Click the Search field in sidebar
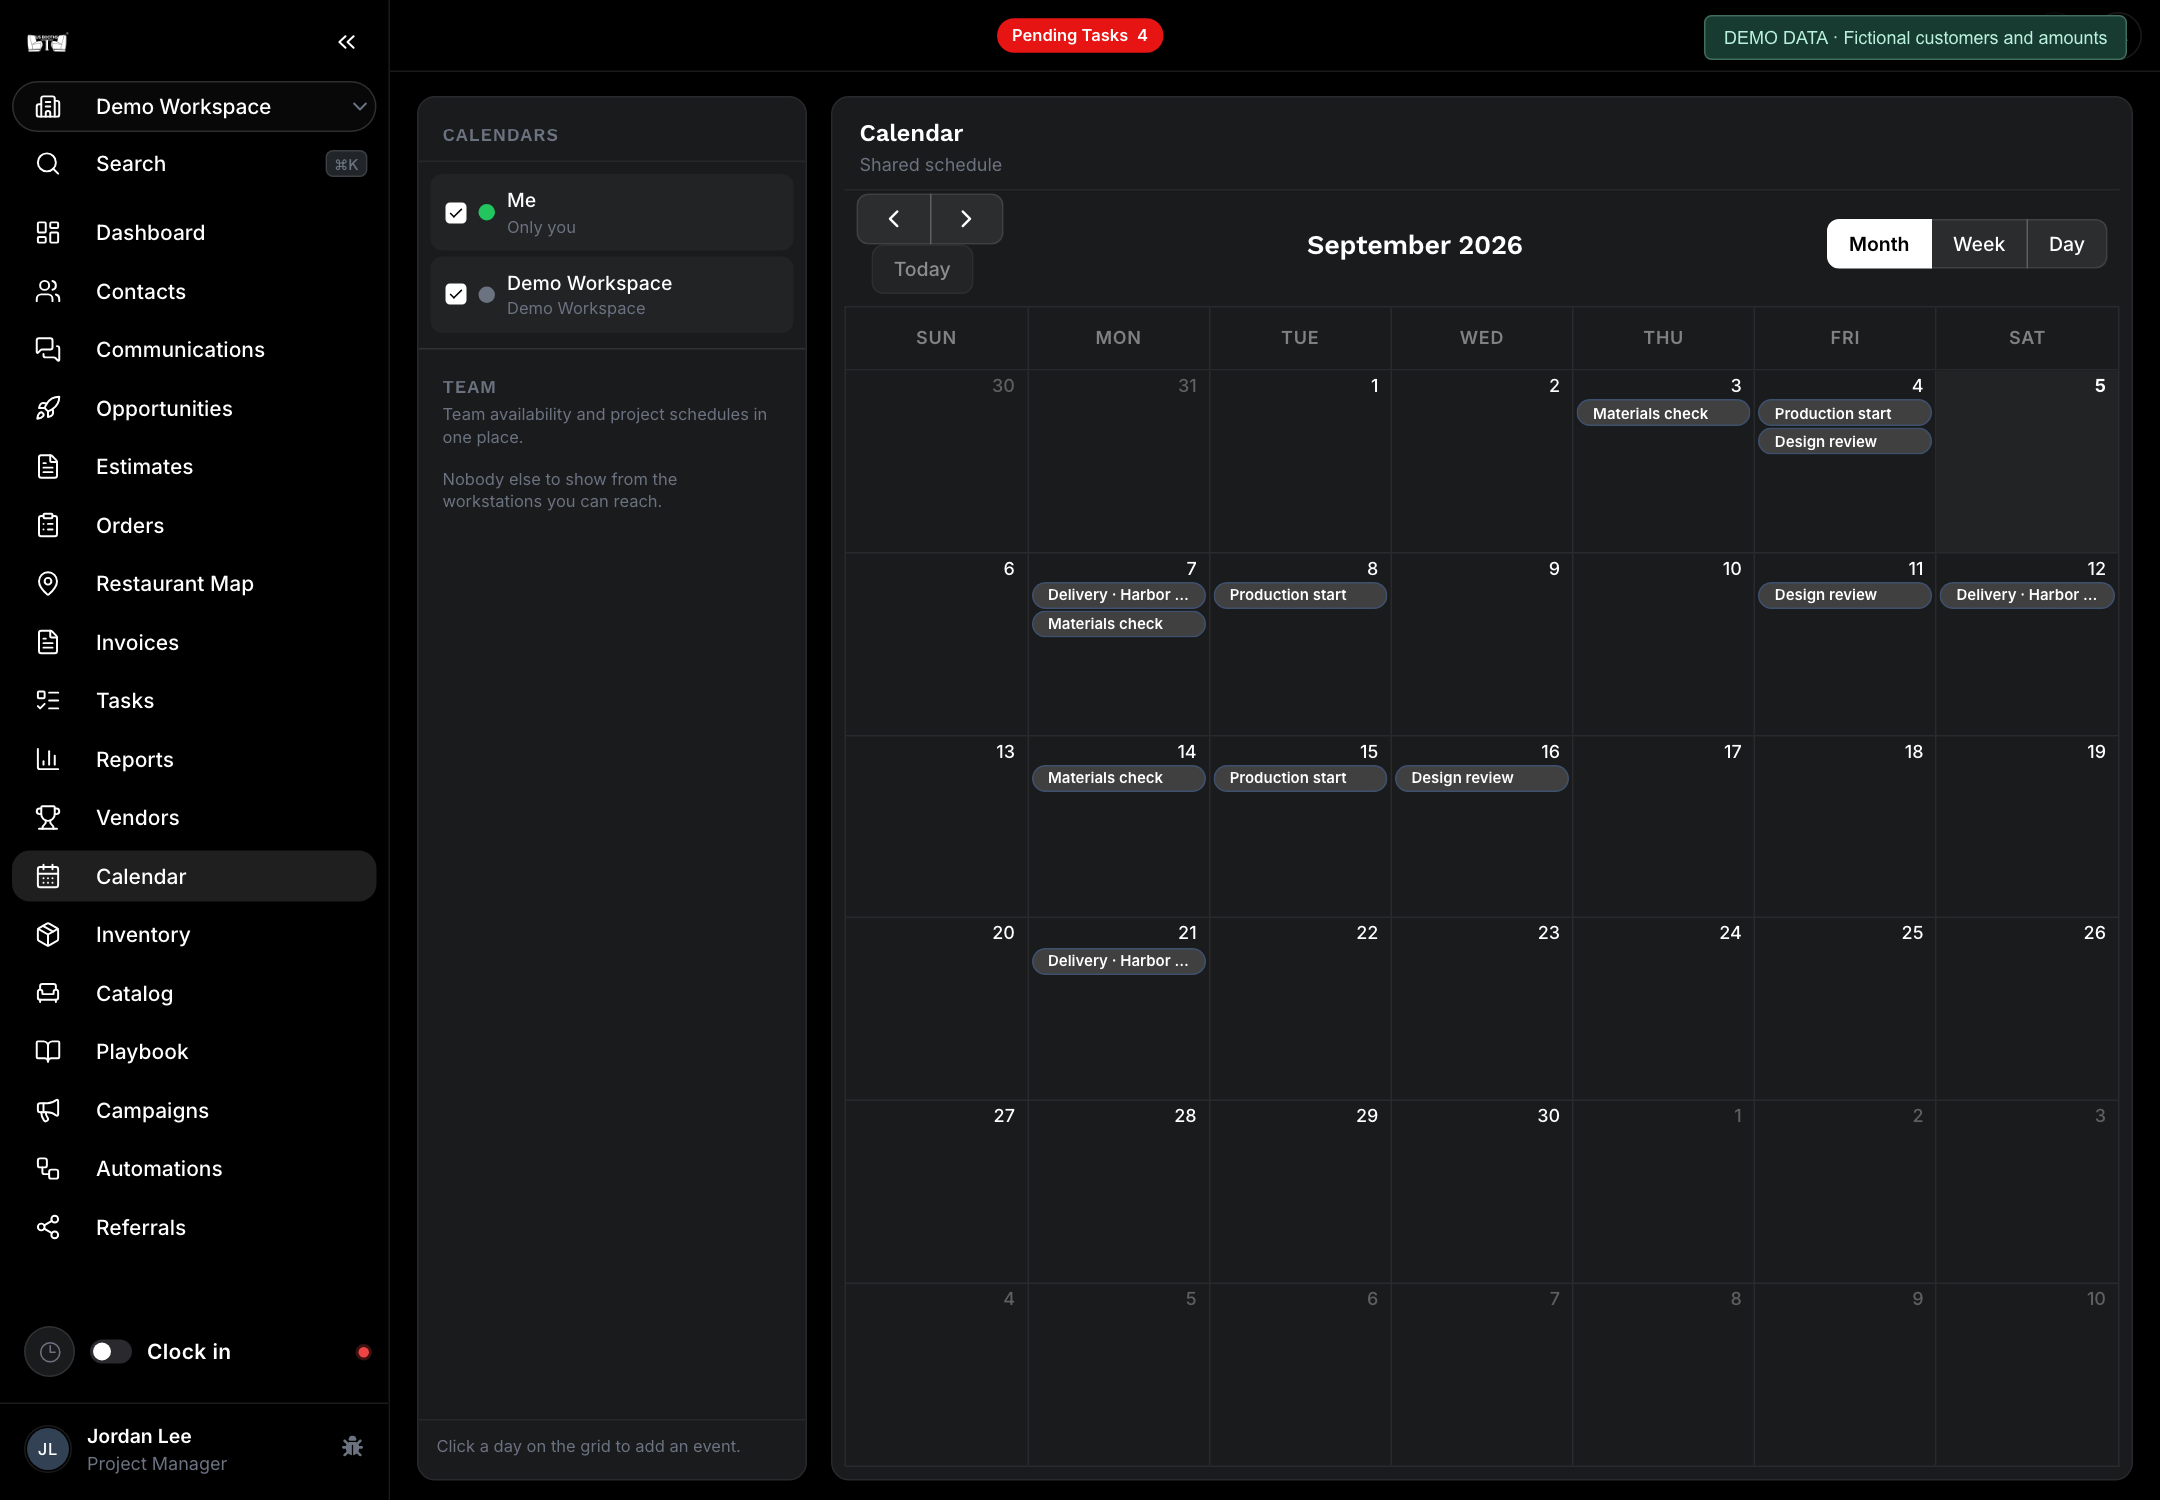The height and width of the screenshot is (1500, 2160). click(194, 164)
